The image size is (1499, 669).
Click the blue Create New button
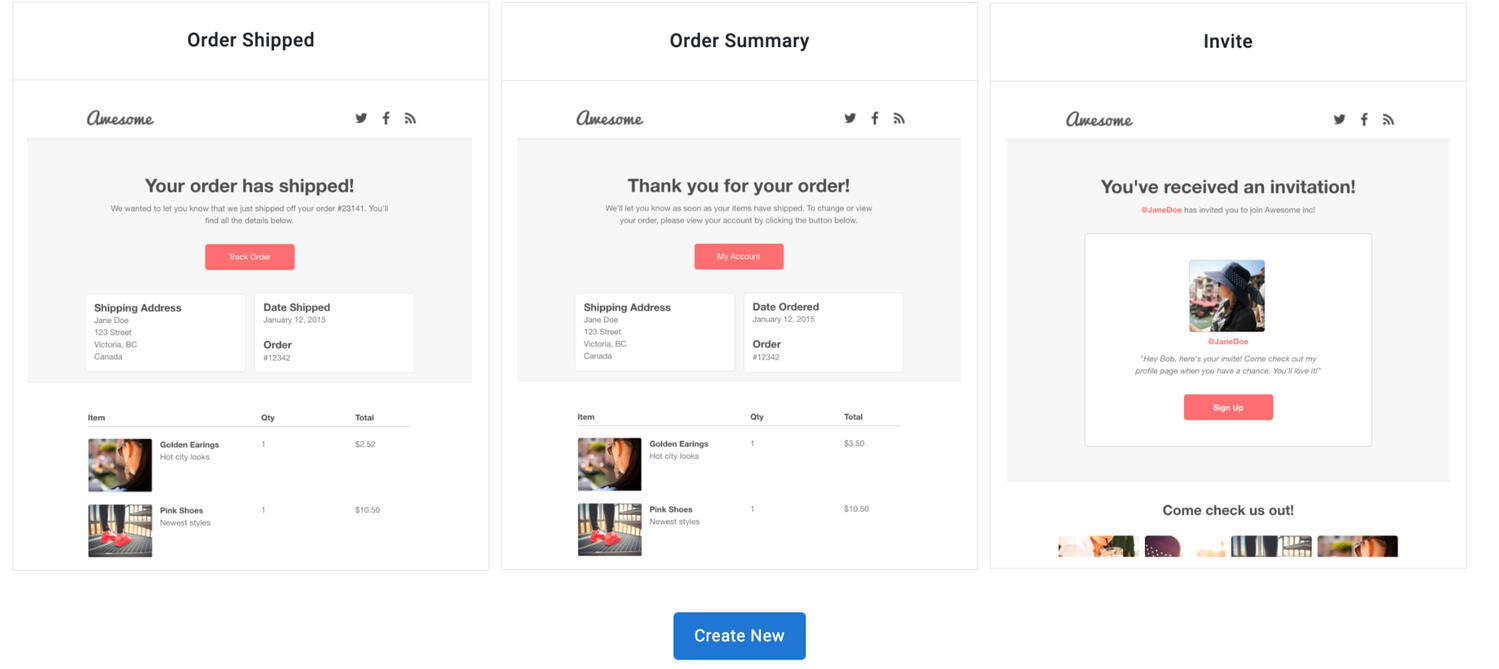(739, 636)
